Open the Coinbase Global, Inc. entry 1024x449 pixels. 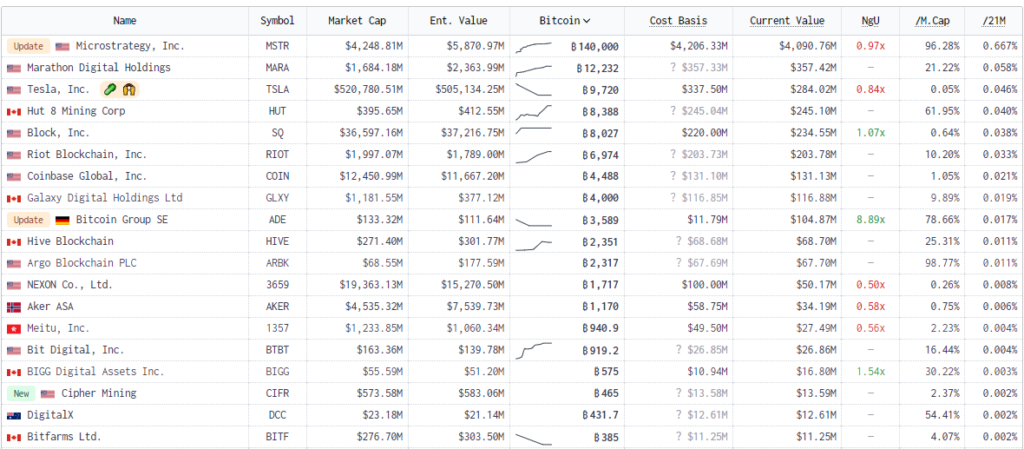86,177
